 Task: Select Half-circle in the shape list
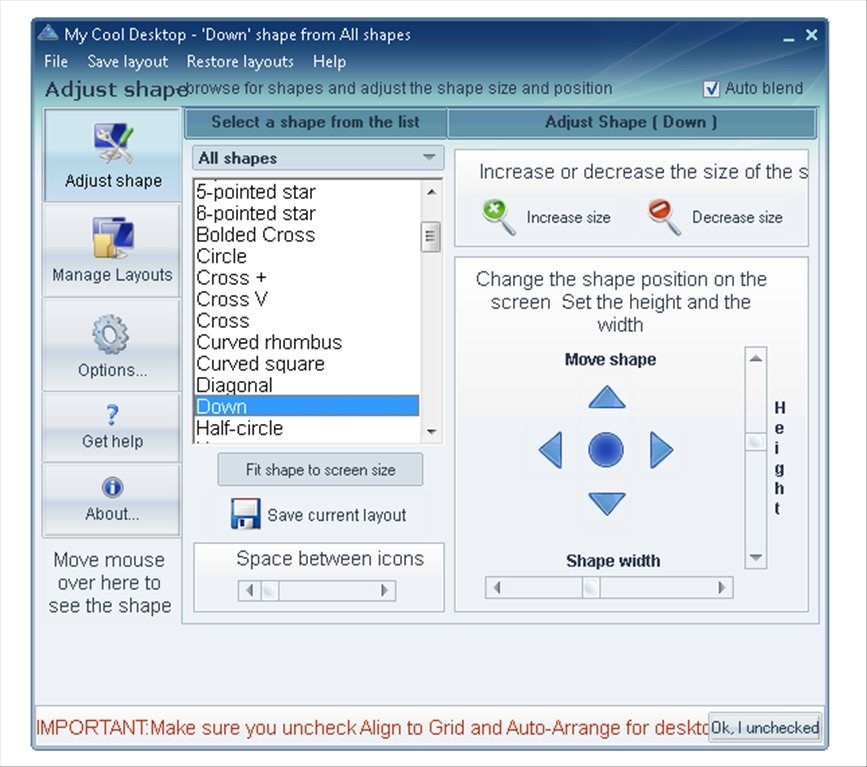tap(307, 428)
